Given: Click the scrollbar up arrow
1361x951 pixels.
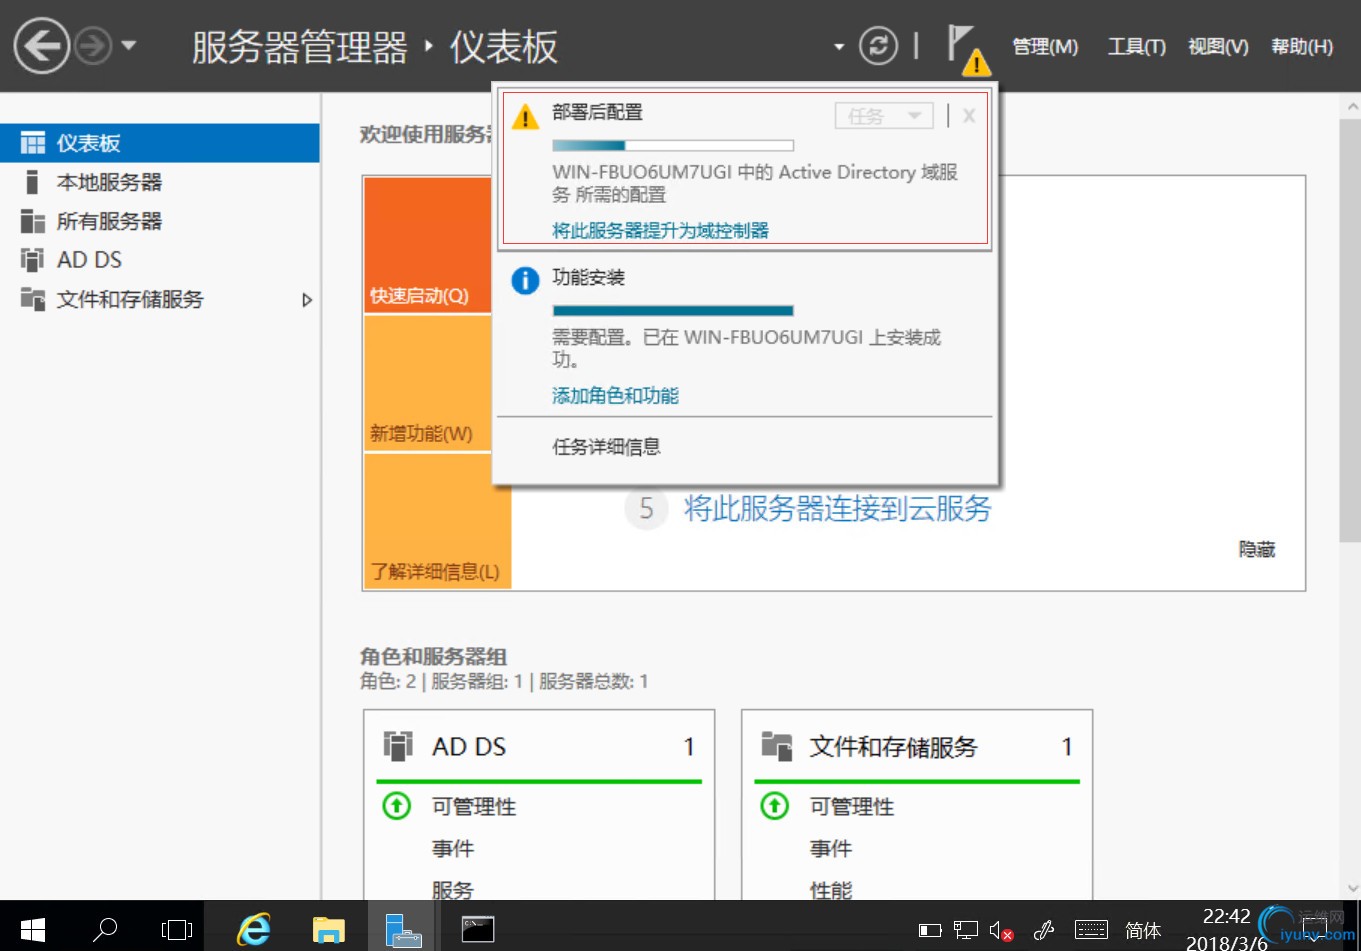Looking at the screenshot, I should point(1352,106).
